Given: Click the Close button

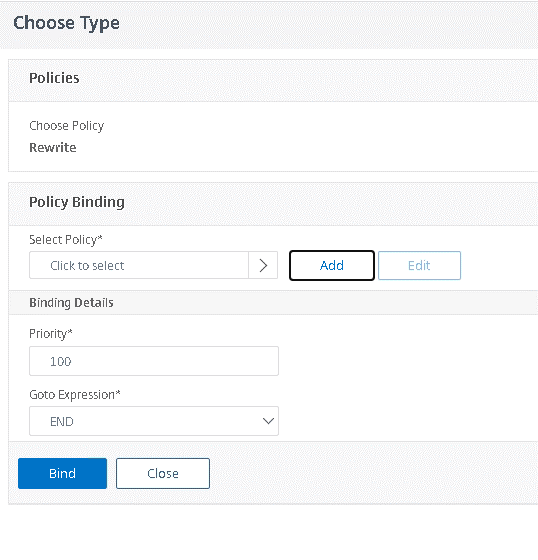Looking at the screenshot, I should 163,473.
